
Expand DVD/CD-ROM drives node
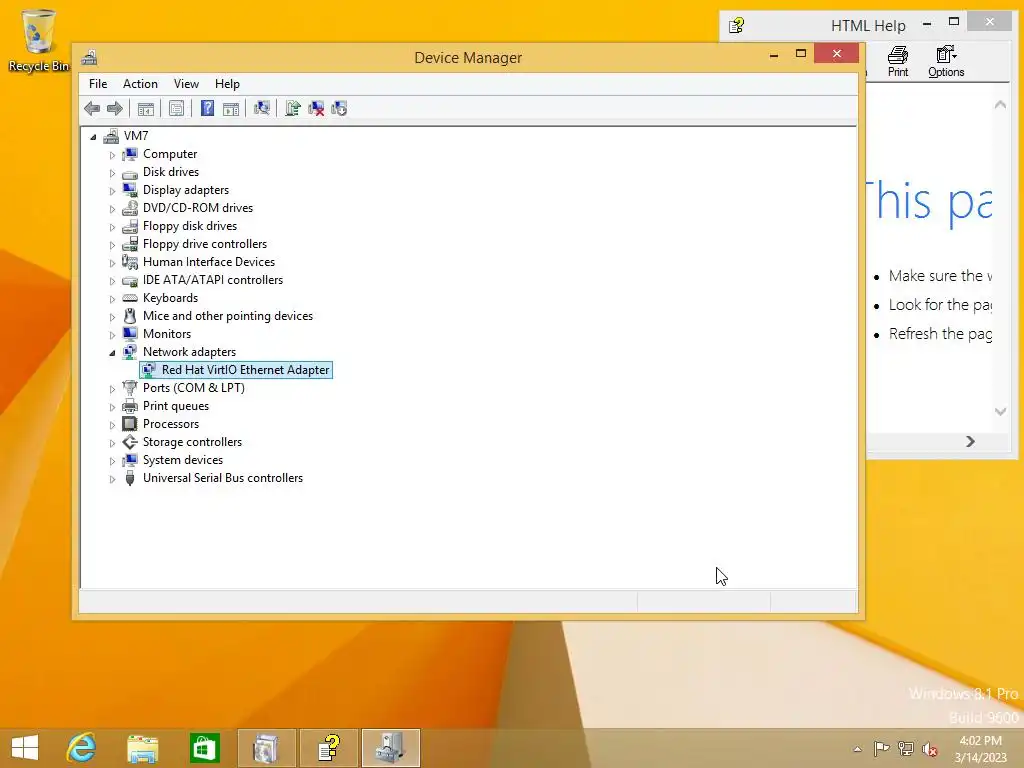(112, 209)
